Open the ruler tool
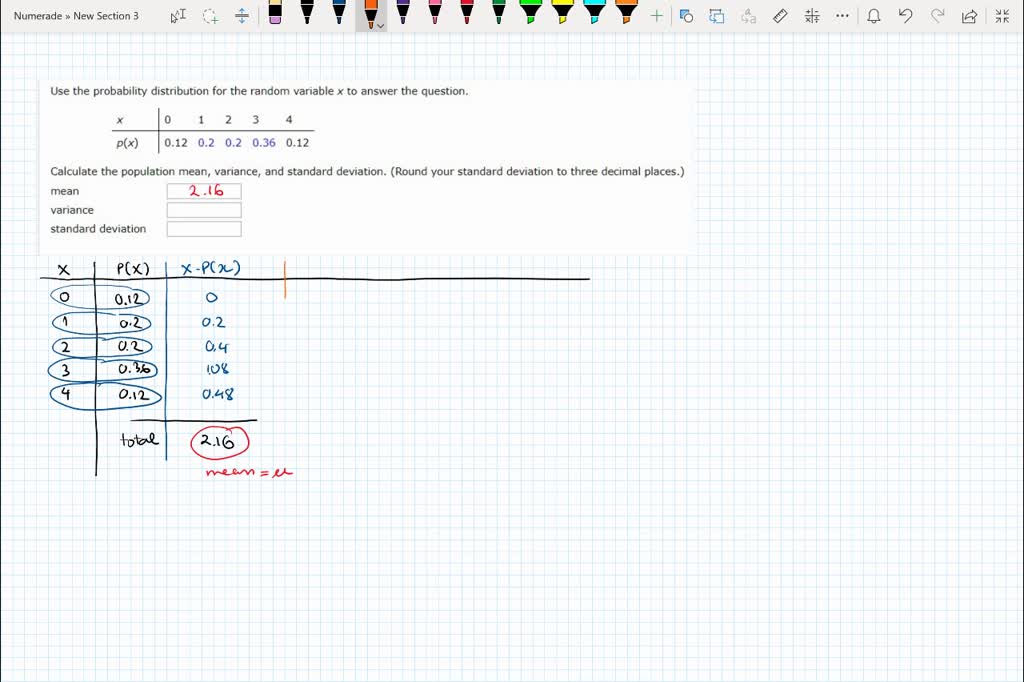 (x=779, y=15)
